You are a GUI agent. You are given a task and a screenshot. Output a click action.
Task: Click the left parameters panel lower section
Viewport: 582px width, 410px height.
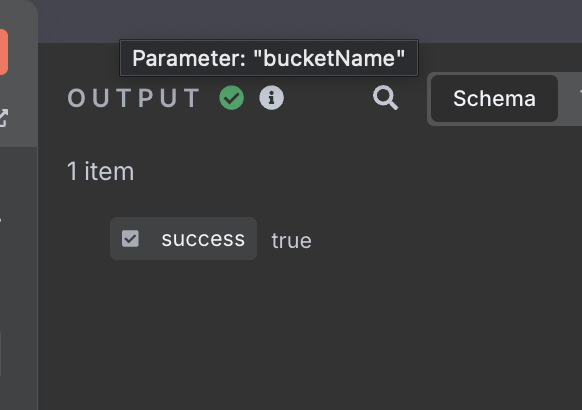coord(19,278)
